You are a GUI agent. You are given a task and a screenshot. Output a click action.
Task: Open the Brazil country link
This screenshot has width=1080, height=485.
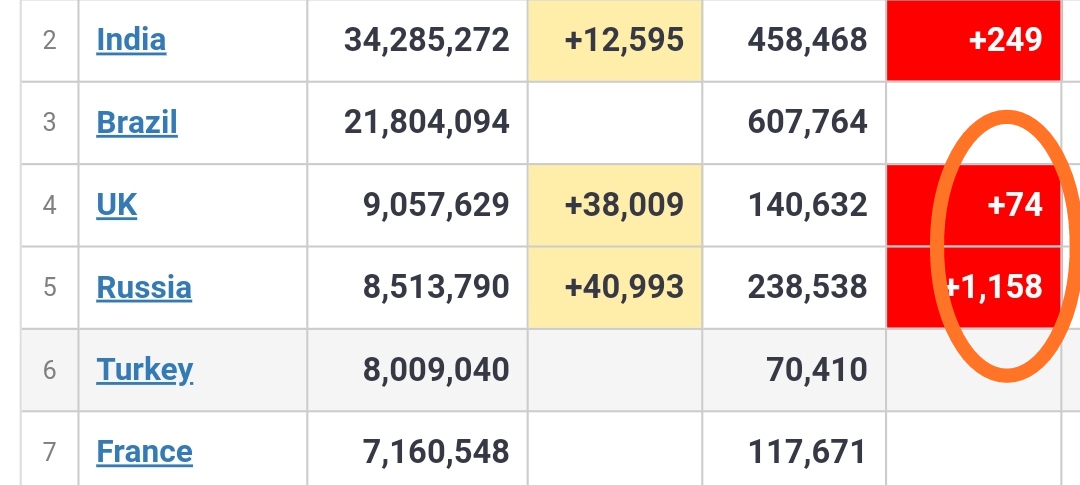[x=137, y=122]
